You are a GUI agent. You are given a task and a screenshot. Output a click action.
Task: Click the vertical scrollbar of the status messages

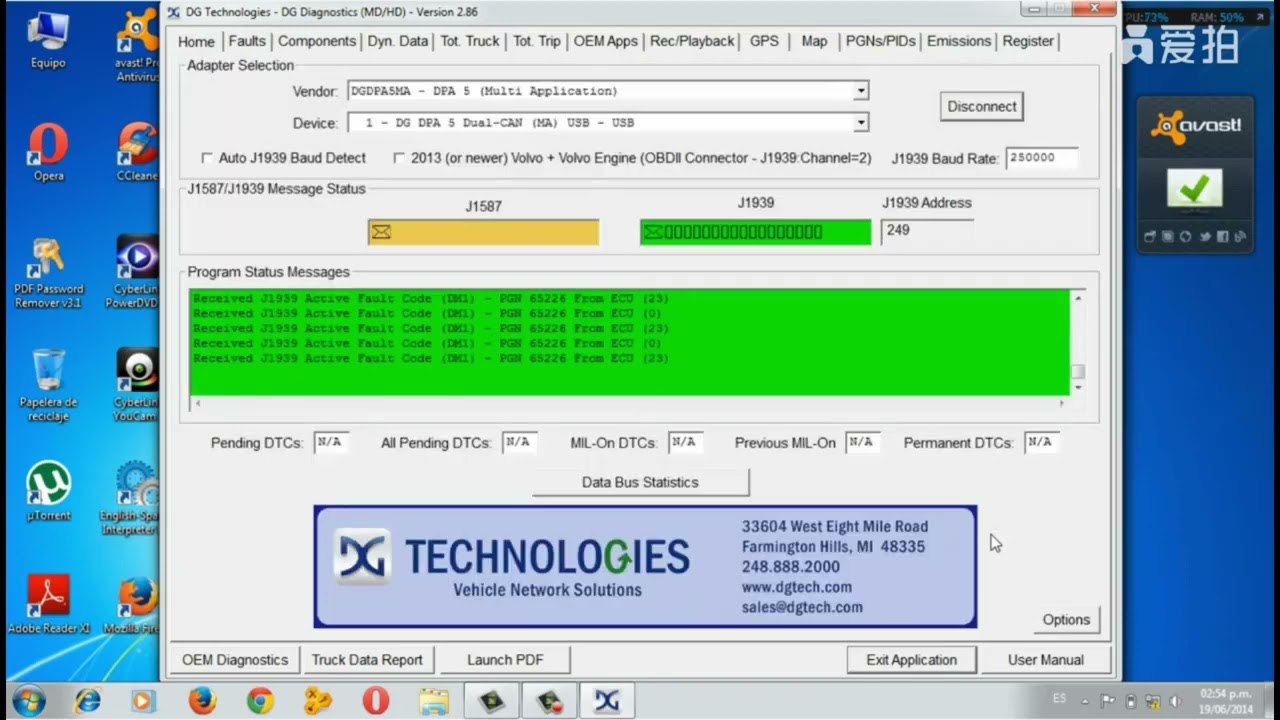point(1077,341)
